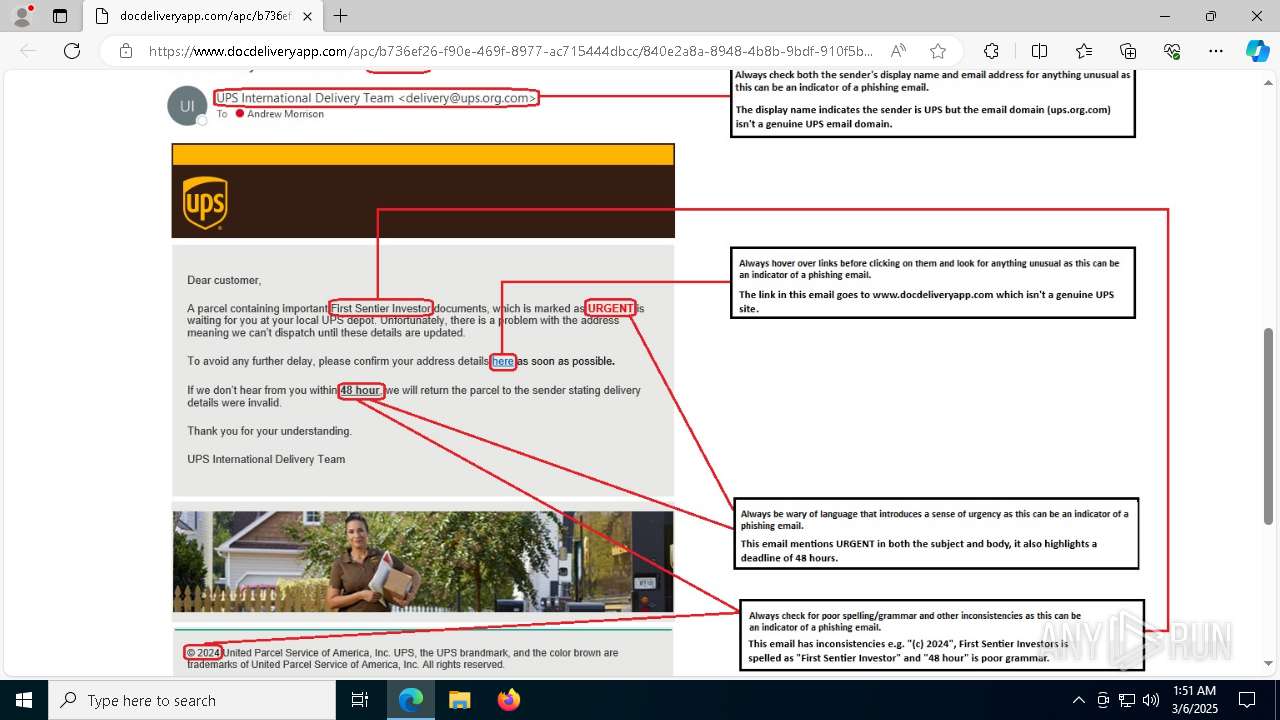Open the Favorites list icon
This screenshot has height=720, width=1280.
[x=1084, y=51]
